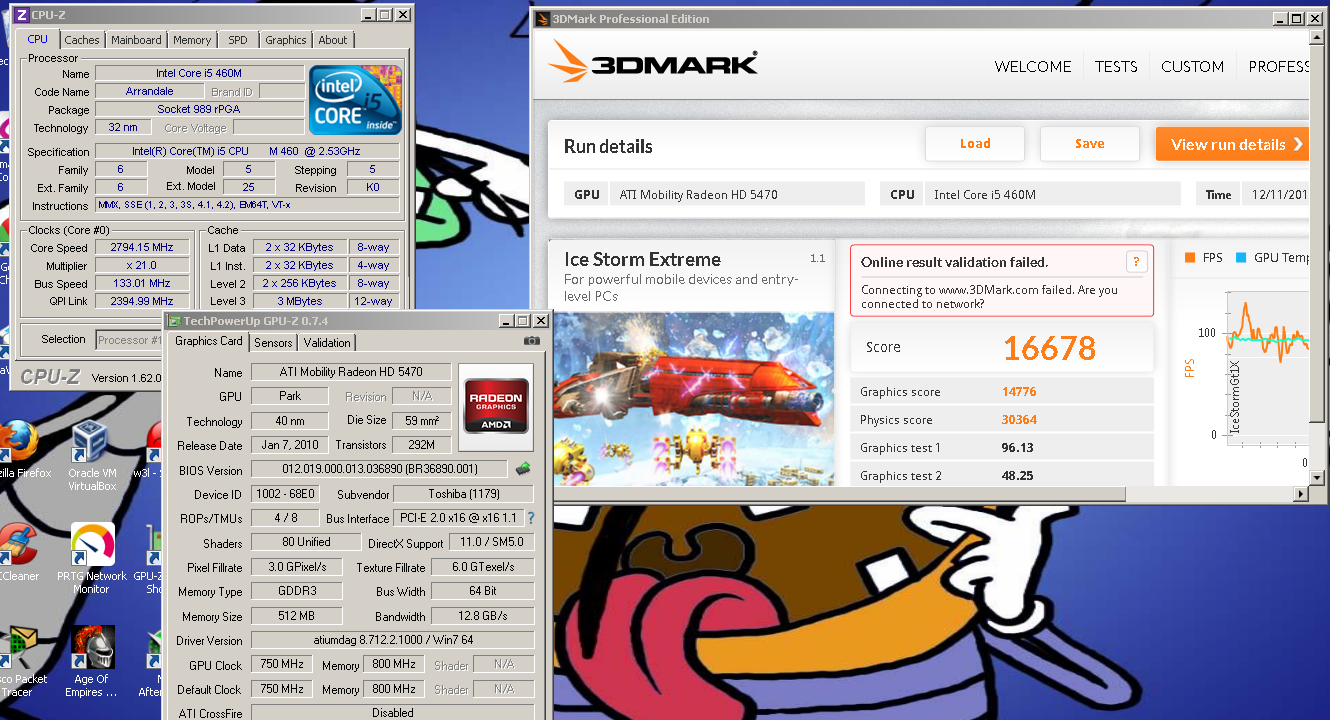The image size is (1330, 720).
Task: Click the Graphics score value '14776'
Action: [x=1019, y=392]
